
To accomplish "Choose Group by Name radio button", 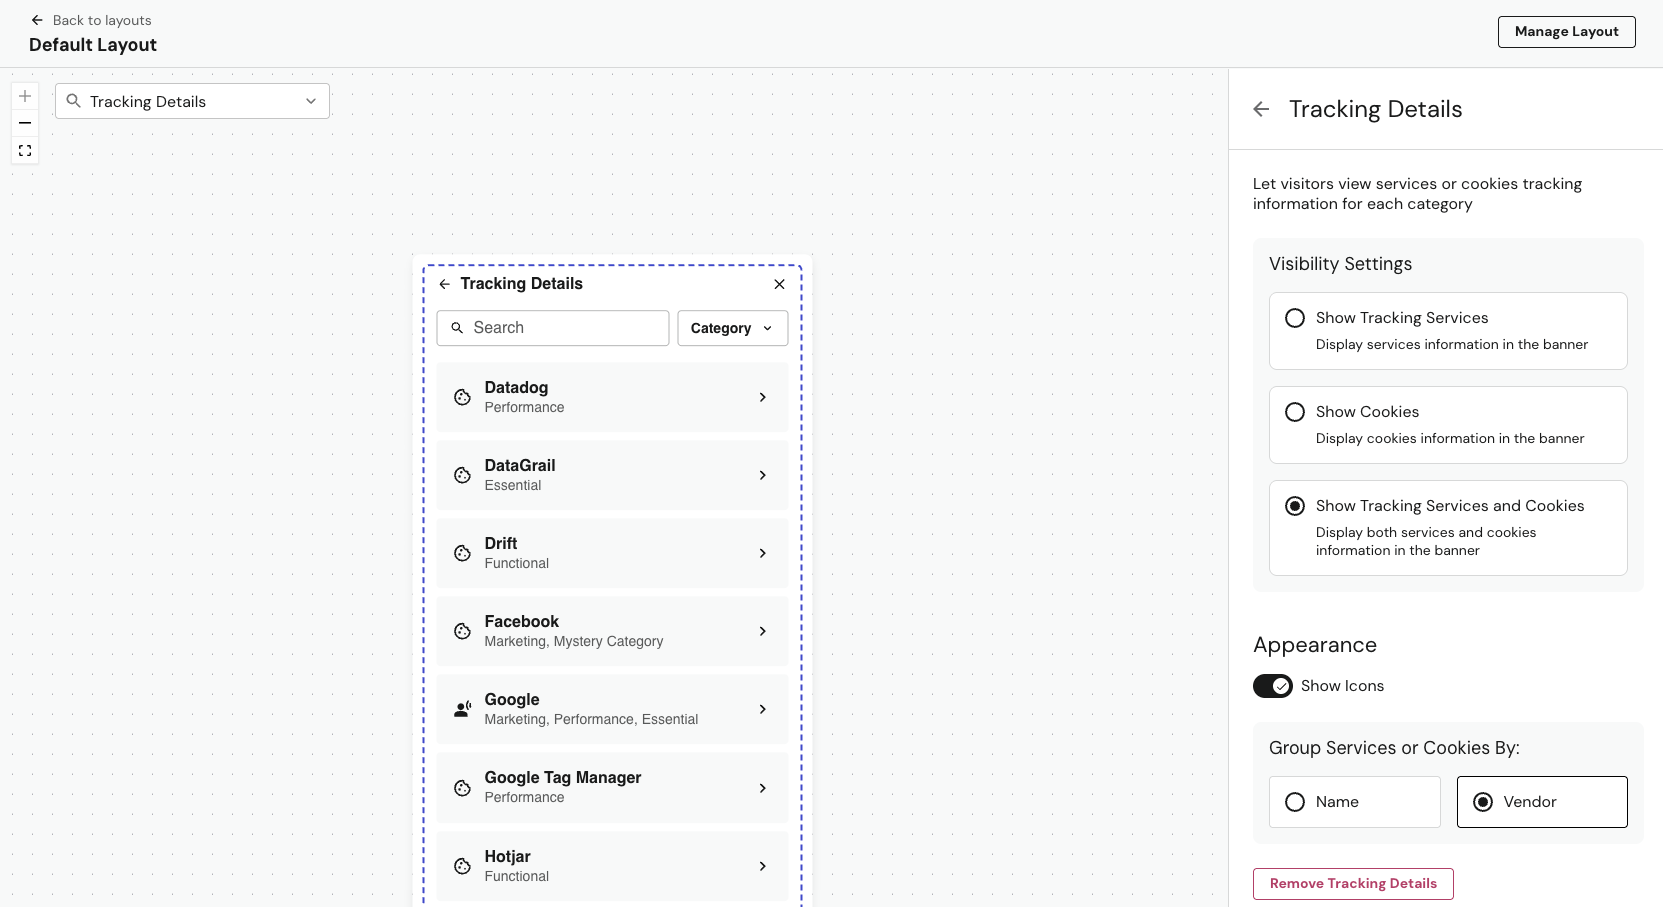I will coord(1295,802).
